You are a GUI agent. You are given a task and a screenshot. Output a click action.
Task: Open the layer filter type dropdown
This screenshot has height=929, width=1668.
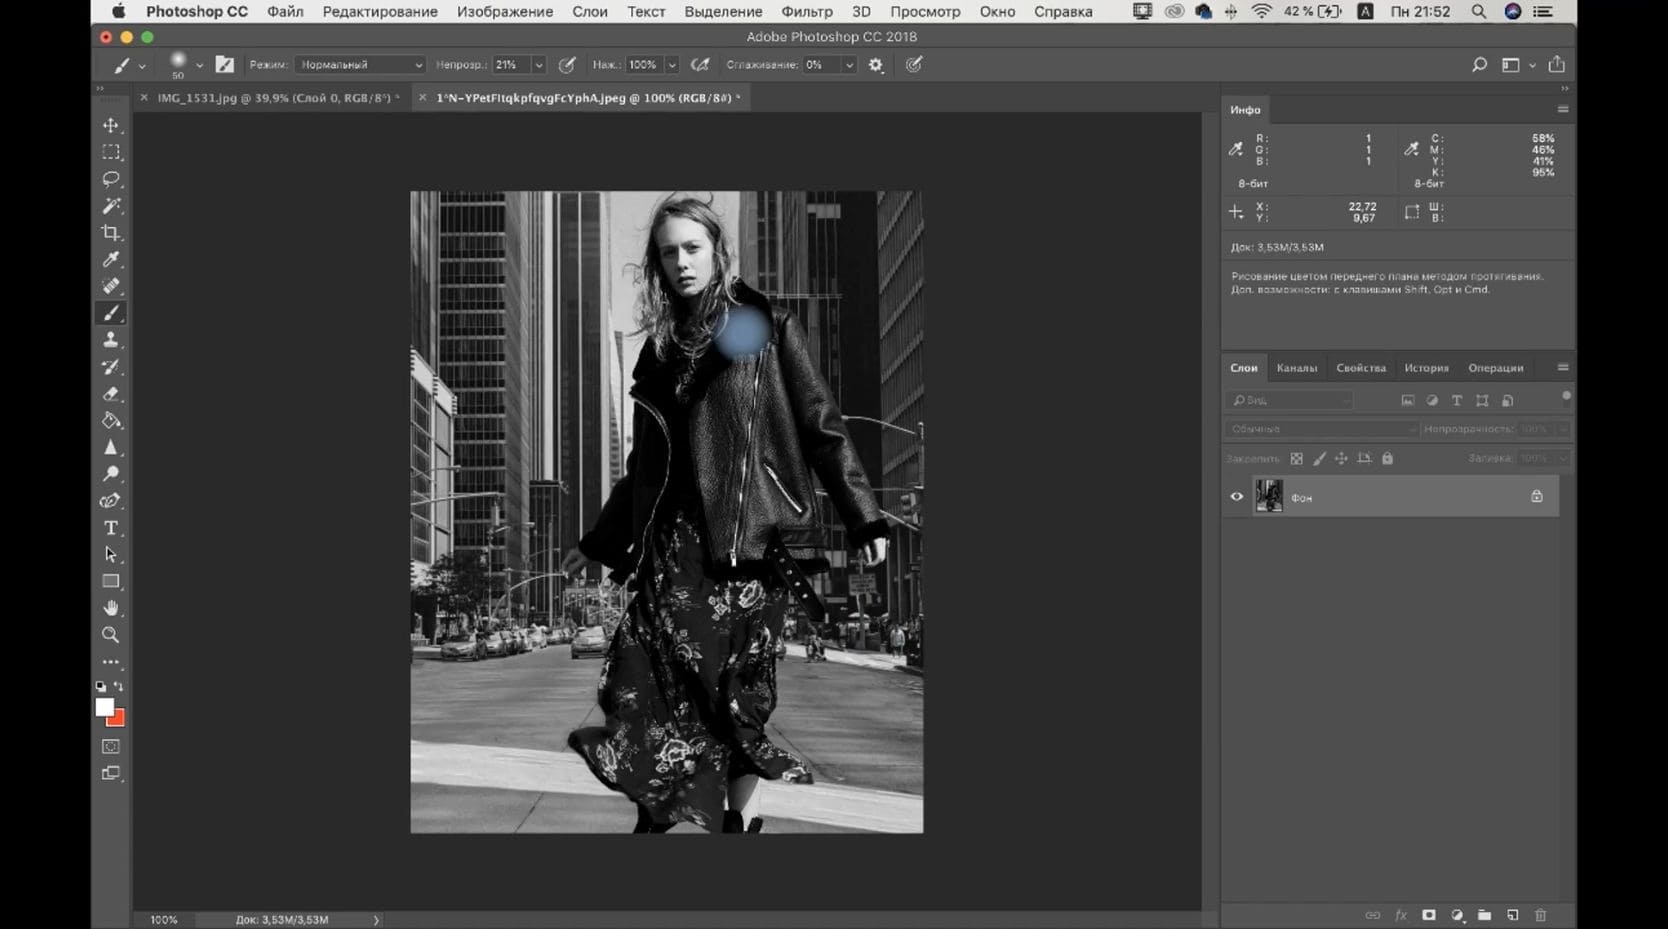pyautogui.click(x=1291, y=400)
